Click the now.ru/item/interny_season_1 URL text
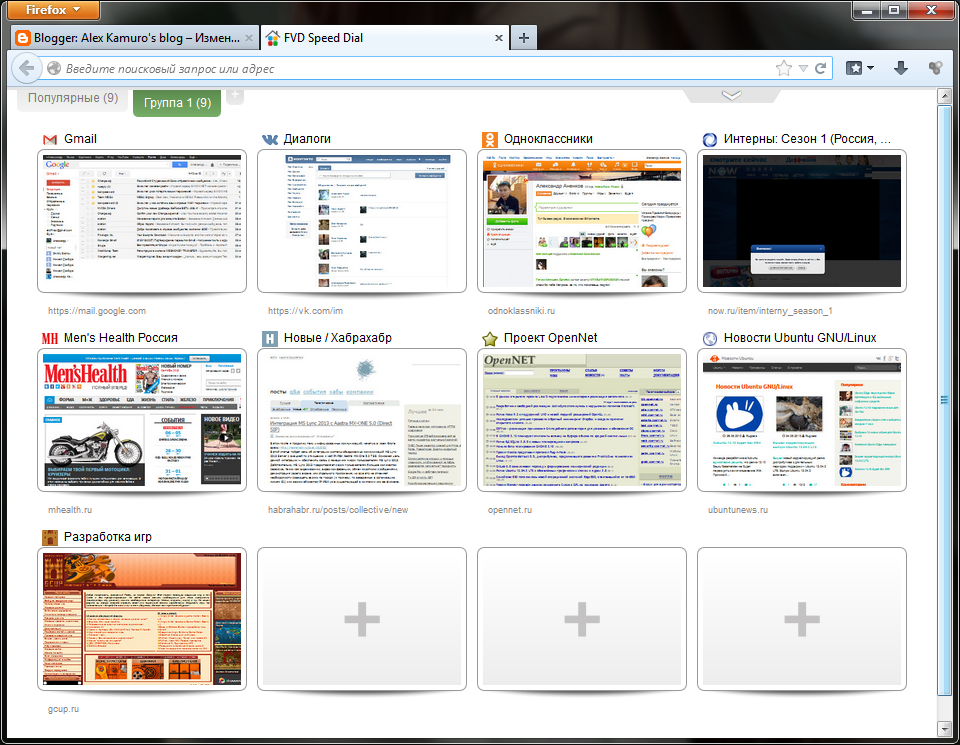Image resolution: width=960 pixels, height=745 pixels. (770, 311)
